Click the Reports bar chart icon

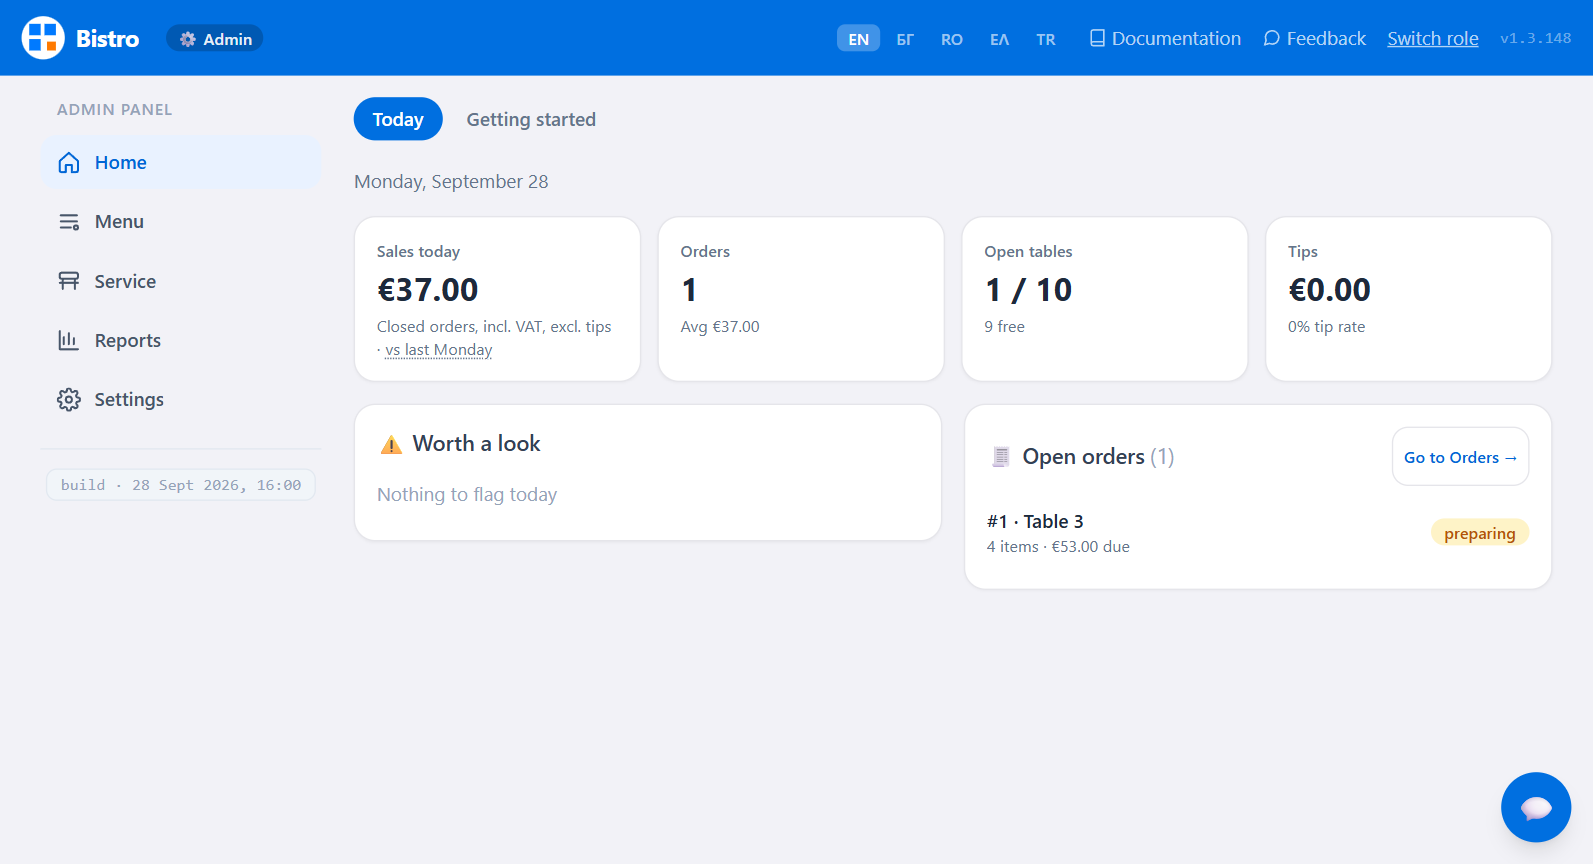[69, 340]
